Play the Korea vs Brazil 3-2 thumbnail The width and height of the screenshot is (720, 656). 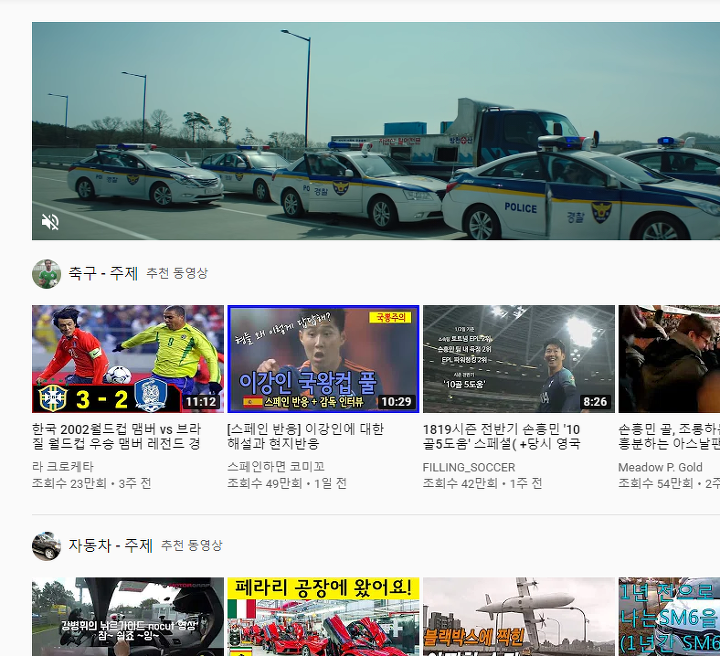click(x=128, y=359)
